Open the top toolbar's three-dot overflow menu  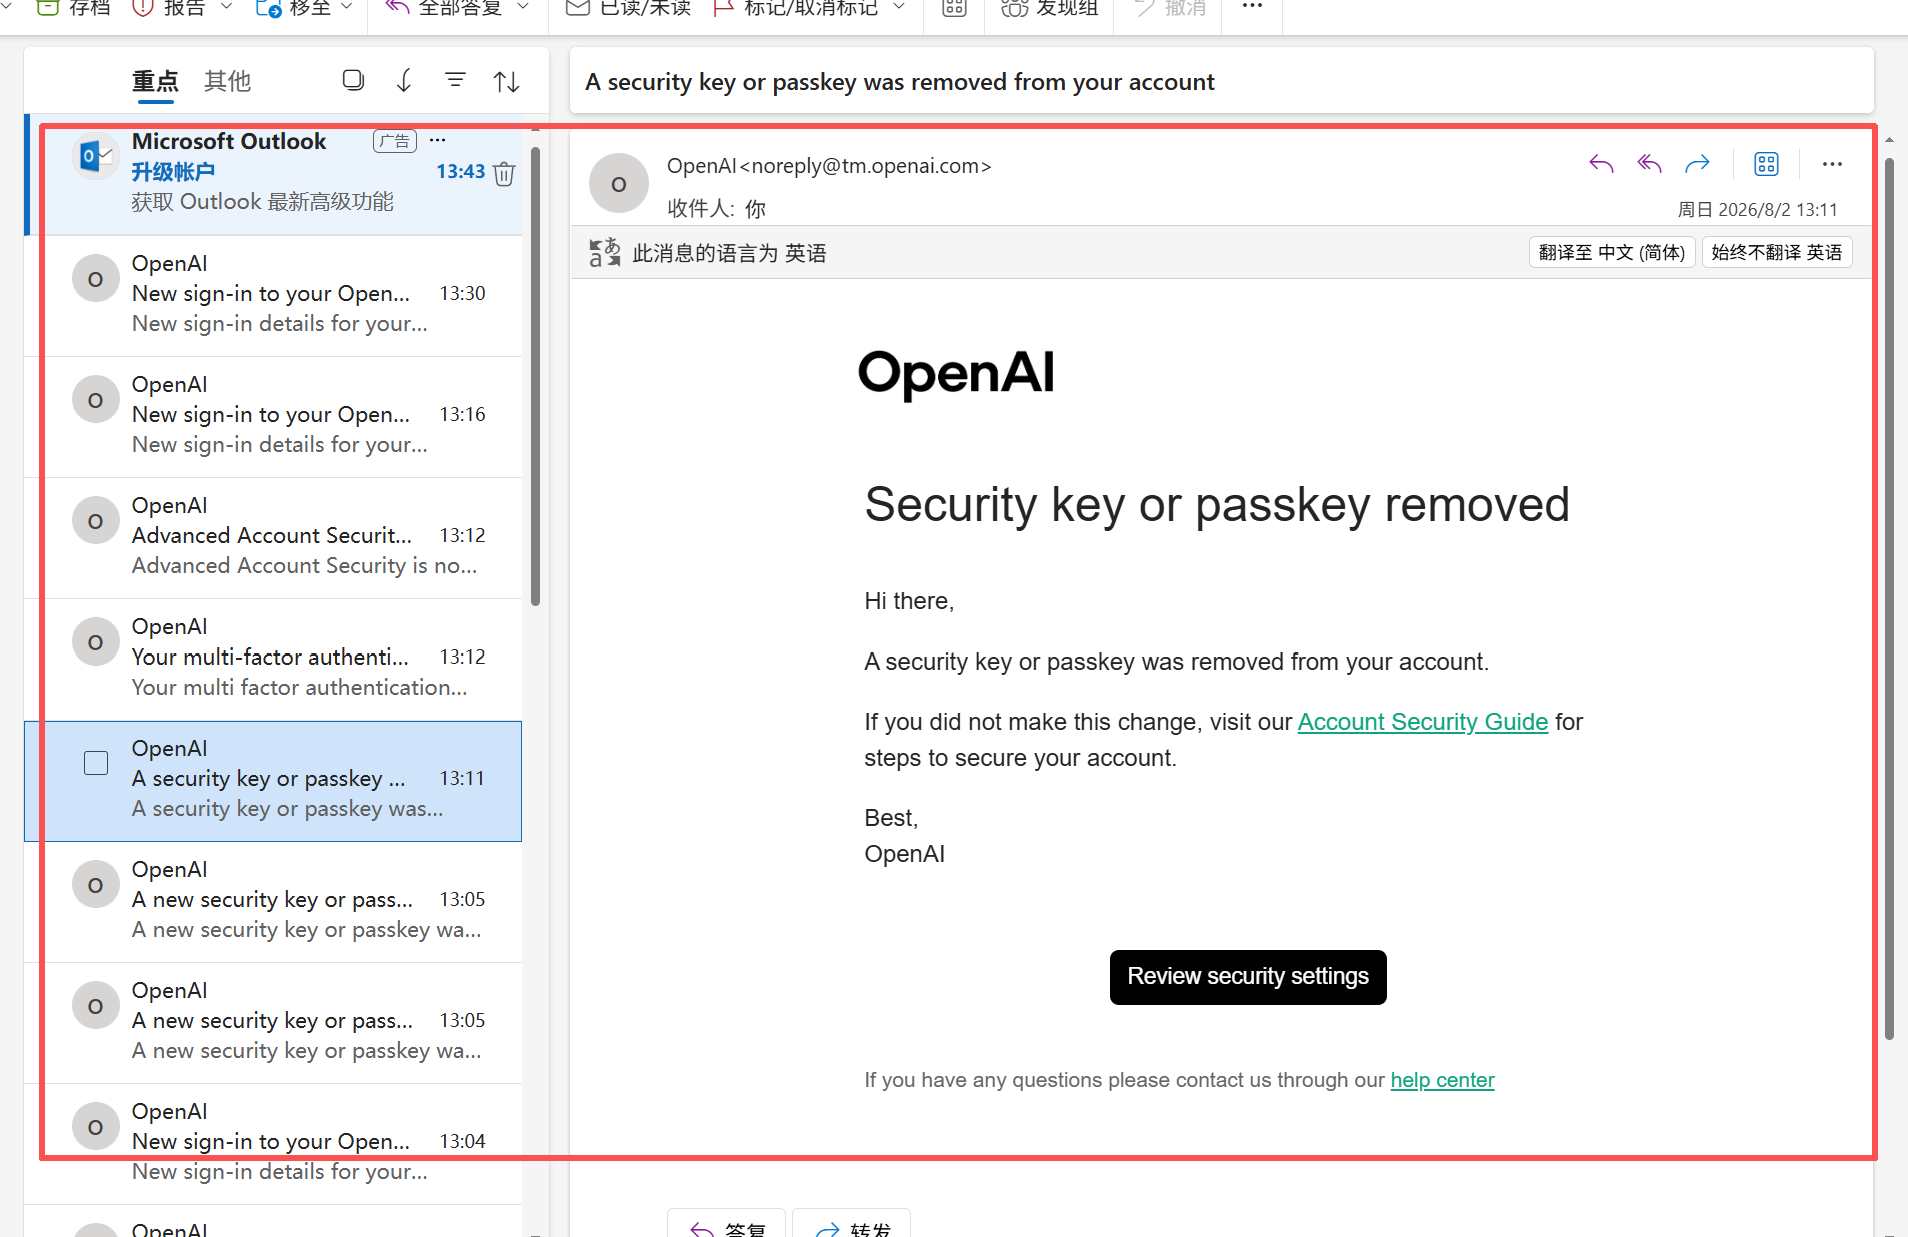(x=1252, y=6)
